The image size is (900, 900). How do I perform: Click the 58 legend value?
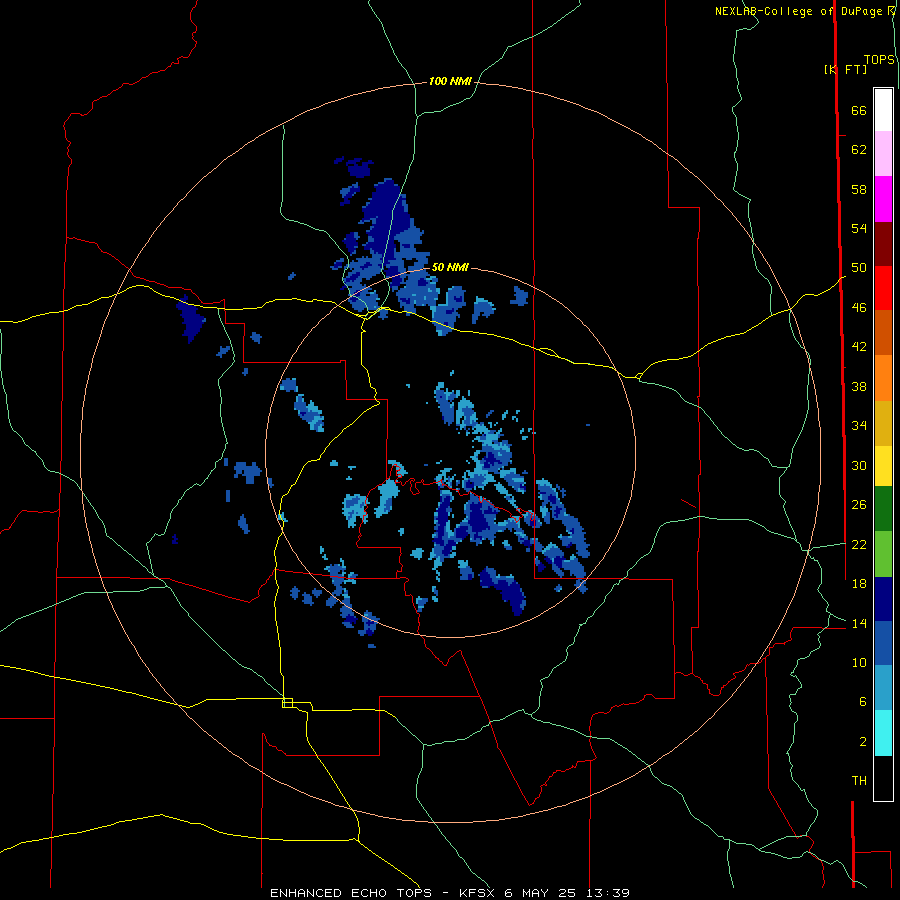pyautogui.click(x=859, y=189)
